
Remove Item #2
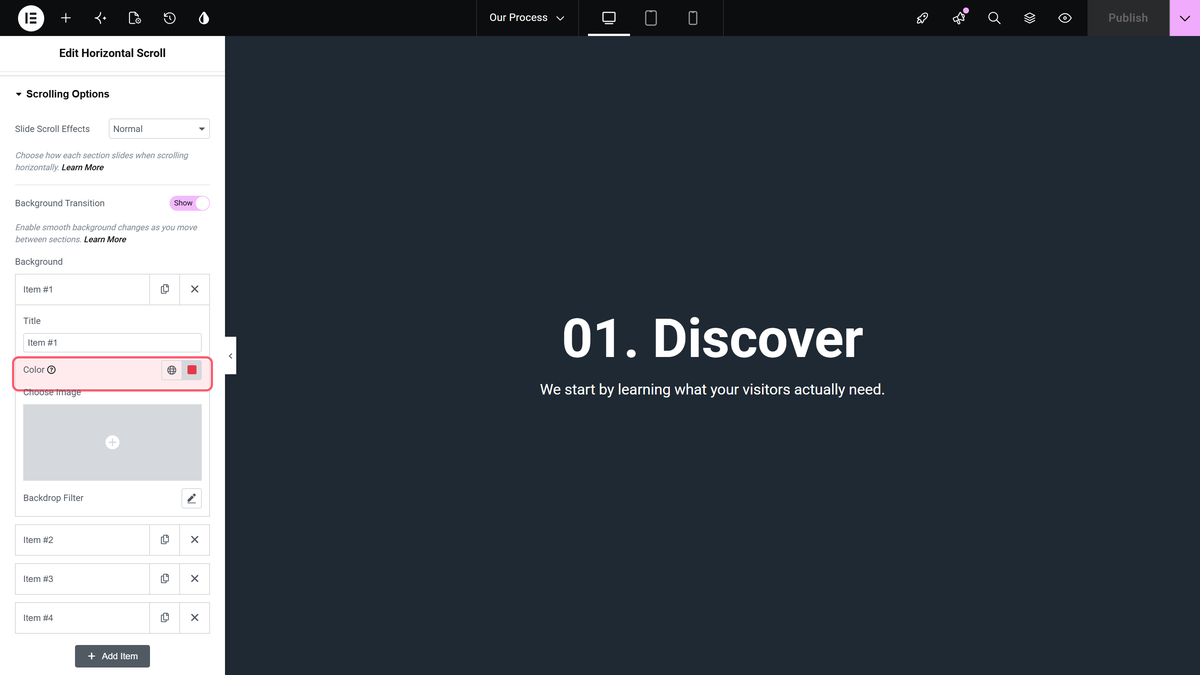(195, 540)
